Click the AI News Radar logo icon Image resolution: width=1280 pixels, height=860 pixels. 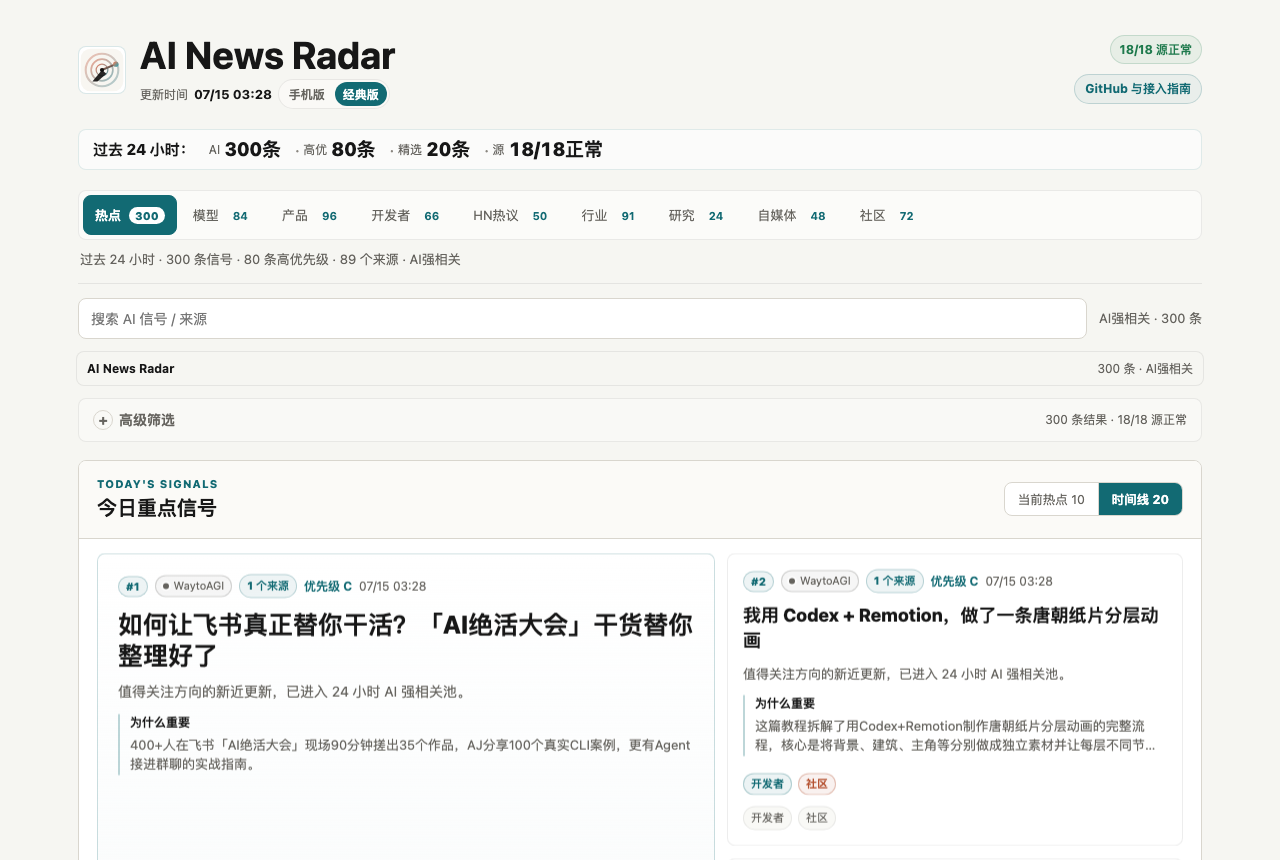tap(102, 70)
